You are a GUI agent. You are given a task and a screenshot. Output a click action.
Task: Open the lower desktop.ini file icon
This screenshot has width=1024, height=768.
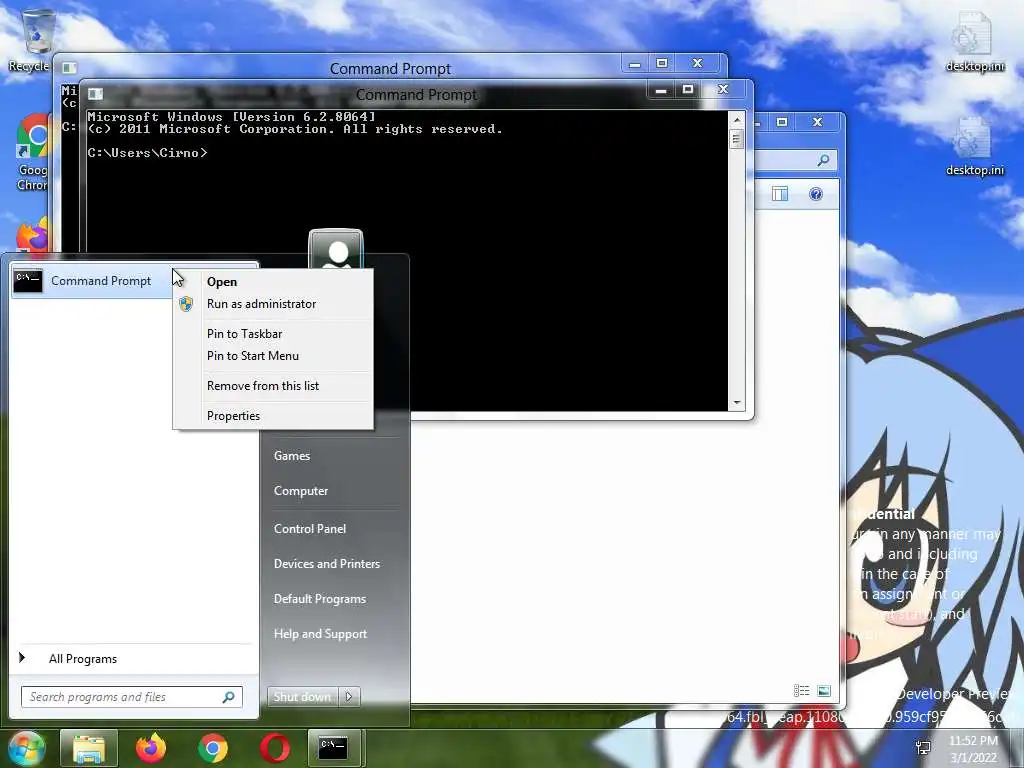[x=974, y=146]
